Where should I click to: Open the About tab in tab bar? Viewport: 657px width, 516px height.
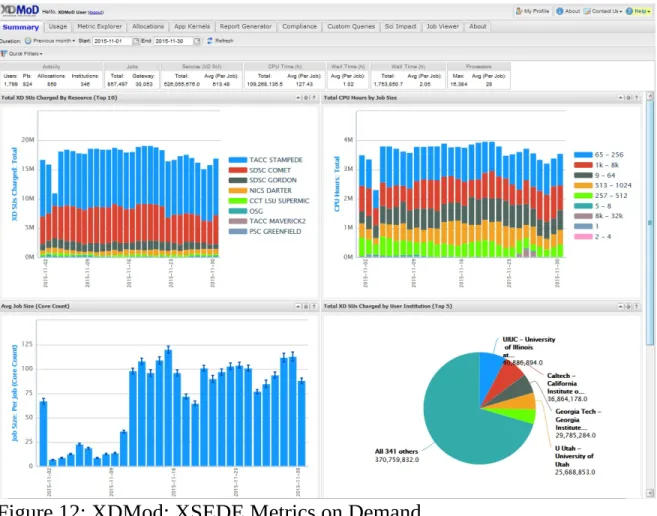pyautogui.click(x=478, y=26)
